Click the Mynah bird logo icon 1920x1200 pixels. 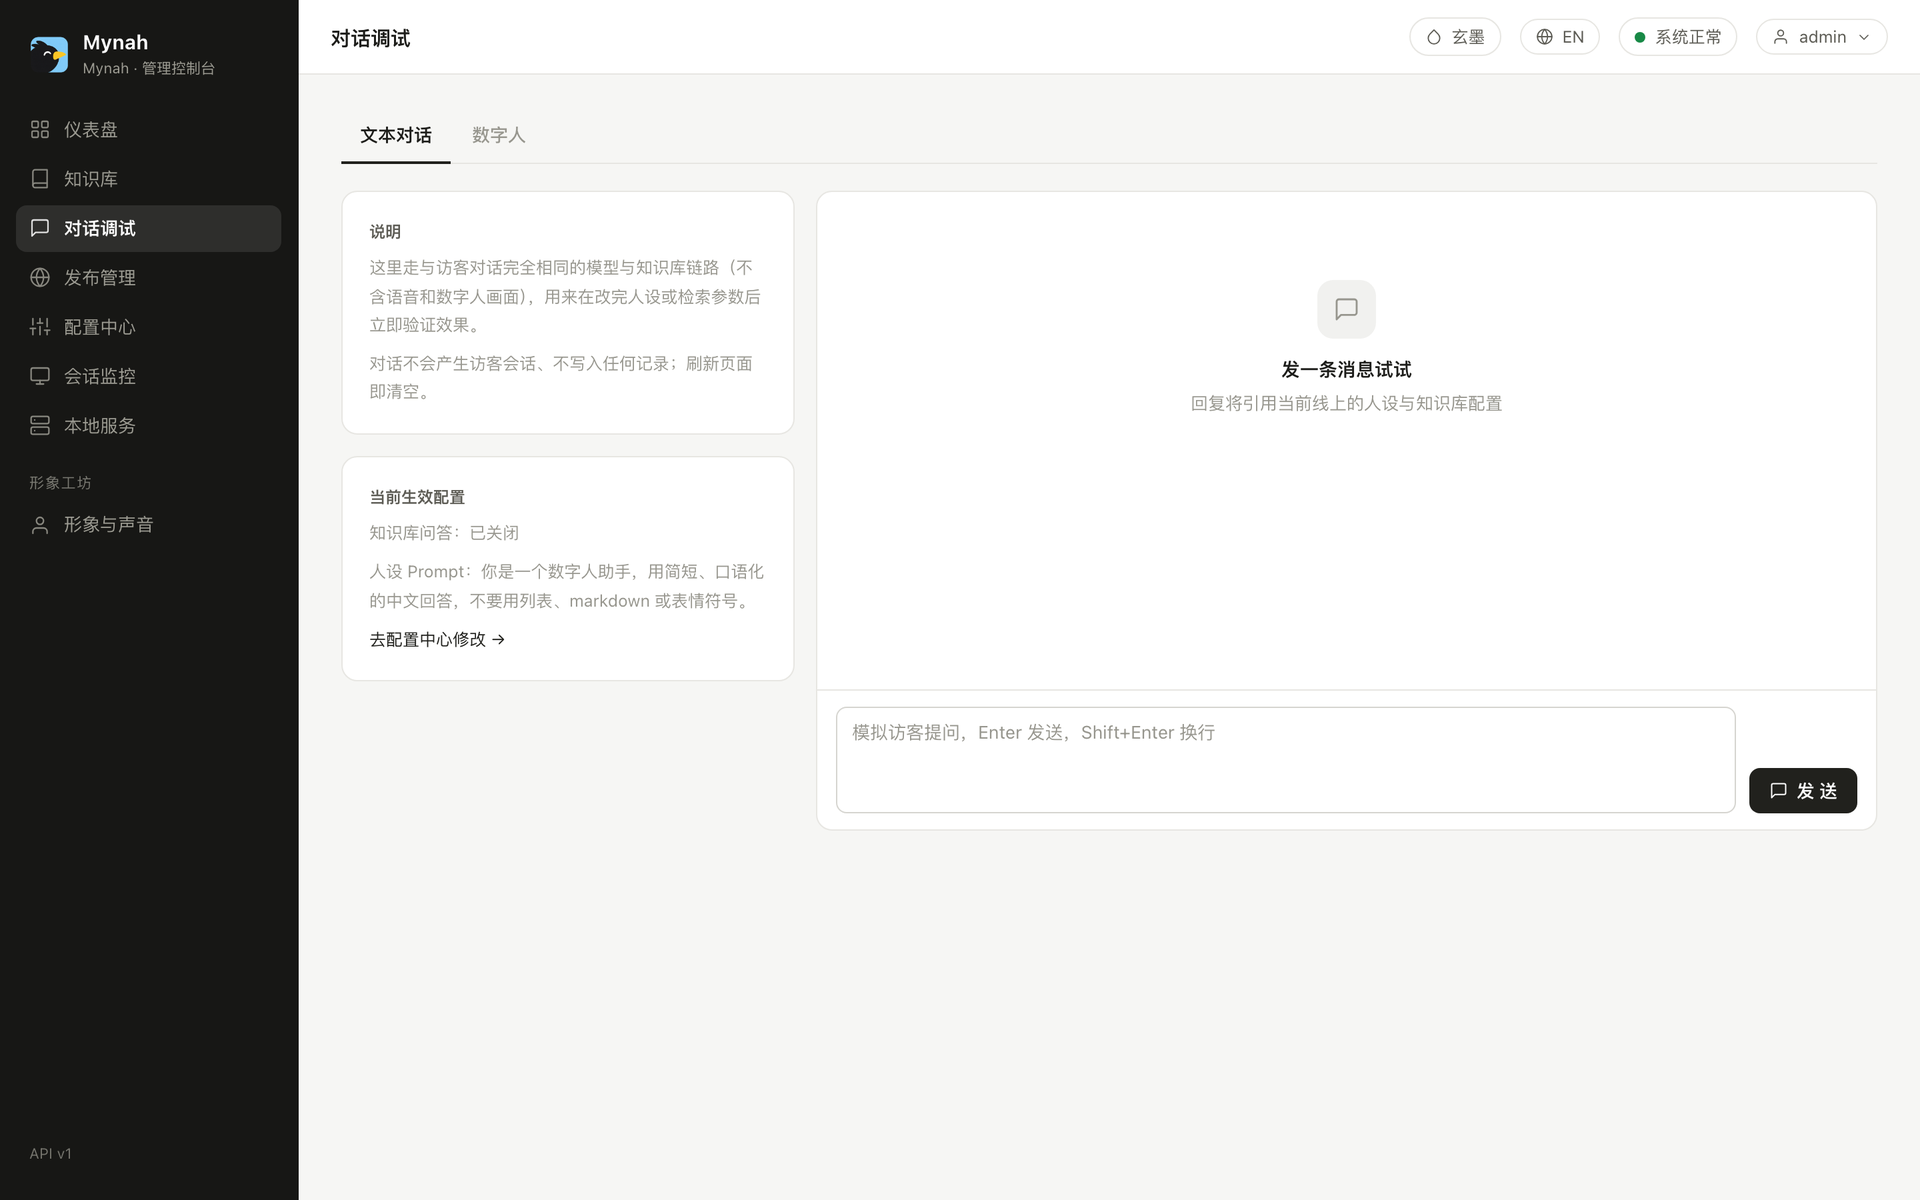[x=49, y=54]
